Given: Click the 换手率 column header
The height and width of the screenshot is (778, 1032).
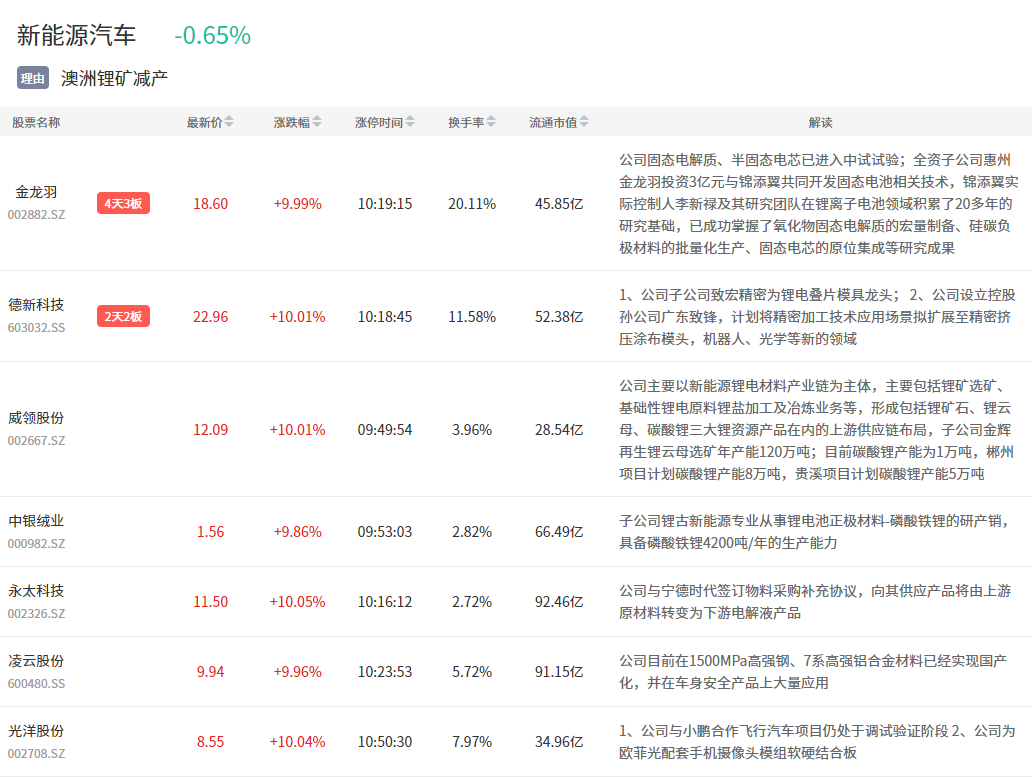Looking at the screenshot, I should tap(466, 122).
